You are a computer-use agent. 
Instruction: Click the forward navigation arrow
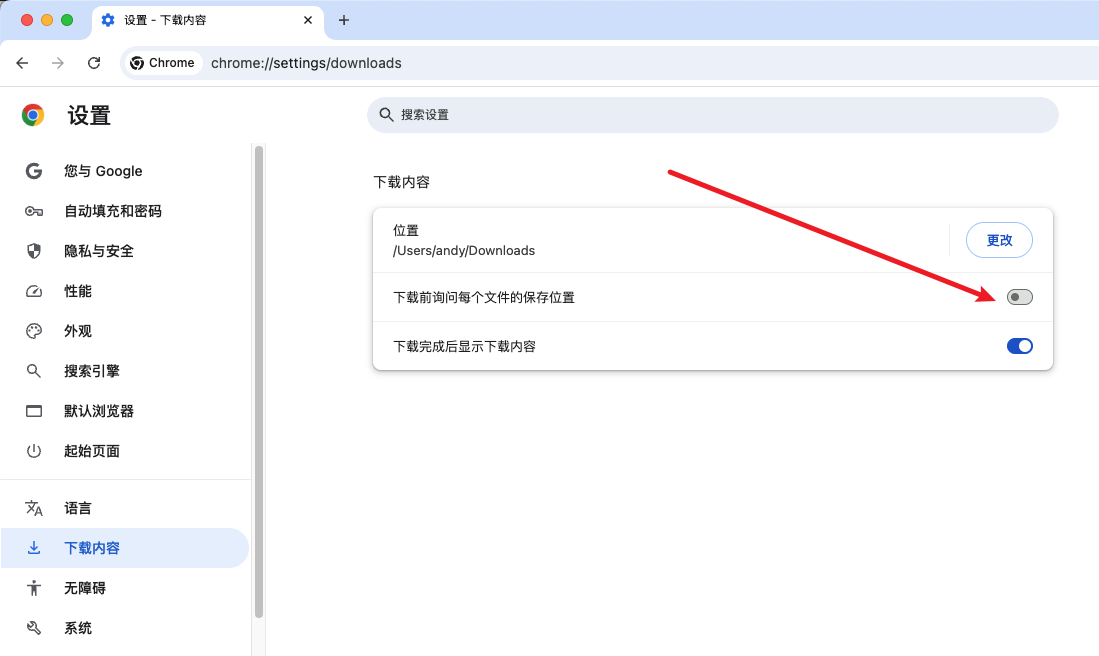(x=58, y=63)
